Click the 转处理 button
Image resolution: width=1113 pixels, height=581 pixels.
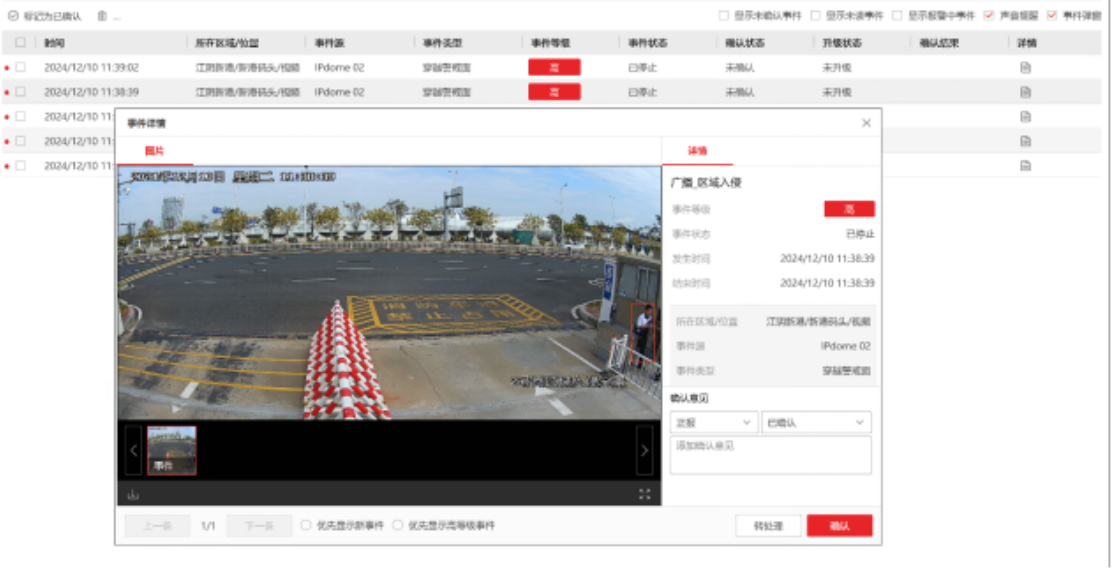click(x=768, y=526)
